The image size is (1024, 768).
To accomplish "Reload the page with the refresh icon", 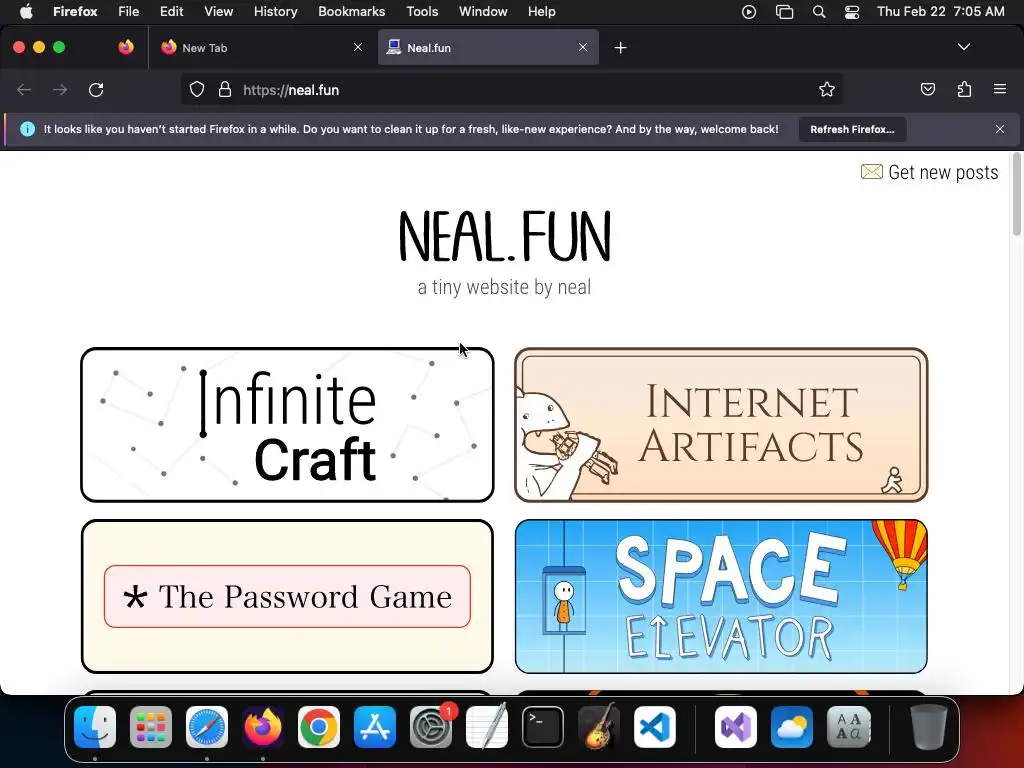I will (x=96, y=89).
